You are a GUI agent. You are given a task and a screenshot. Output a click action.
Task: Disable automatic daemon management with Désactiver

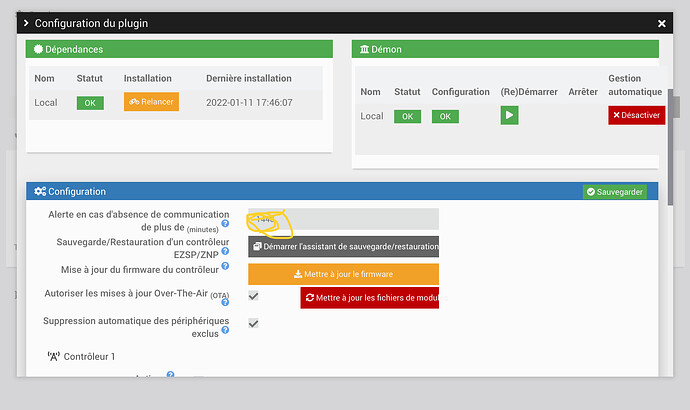click(x=637, y=115)
